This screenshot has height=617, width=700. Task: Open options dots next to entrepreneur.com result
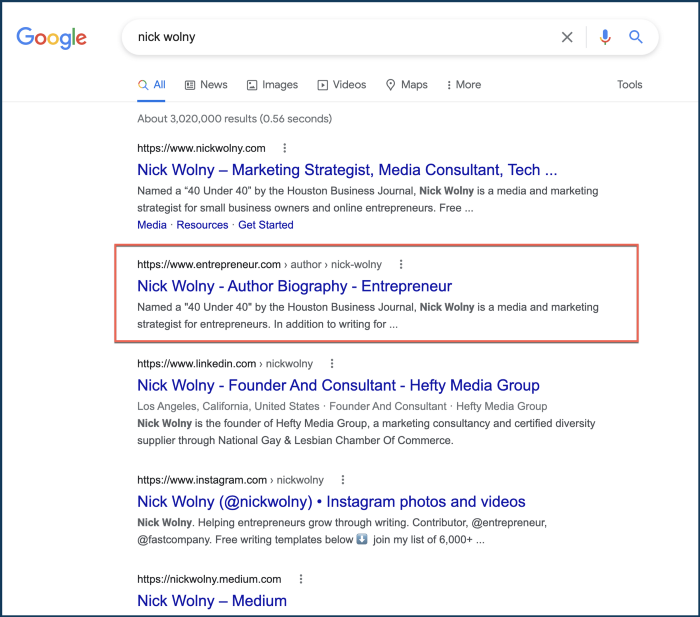click(401, 264)
